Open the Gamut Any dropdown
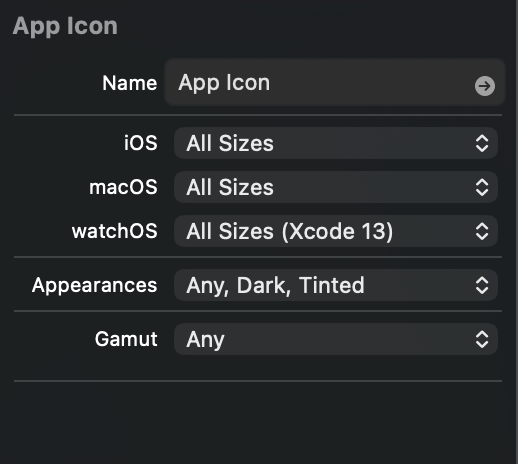Viewport: 518px width, 464px height. click(x=336, y=339)
